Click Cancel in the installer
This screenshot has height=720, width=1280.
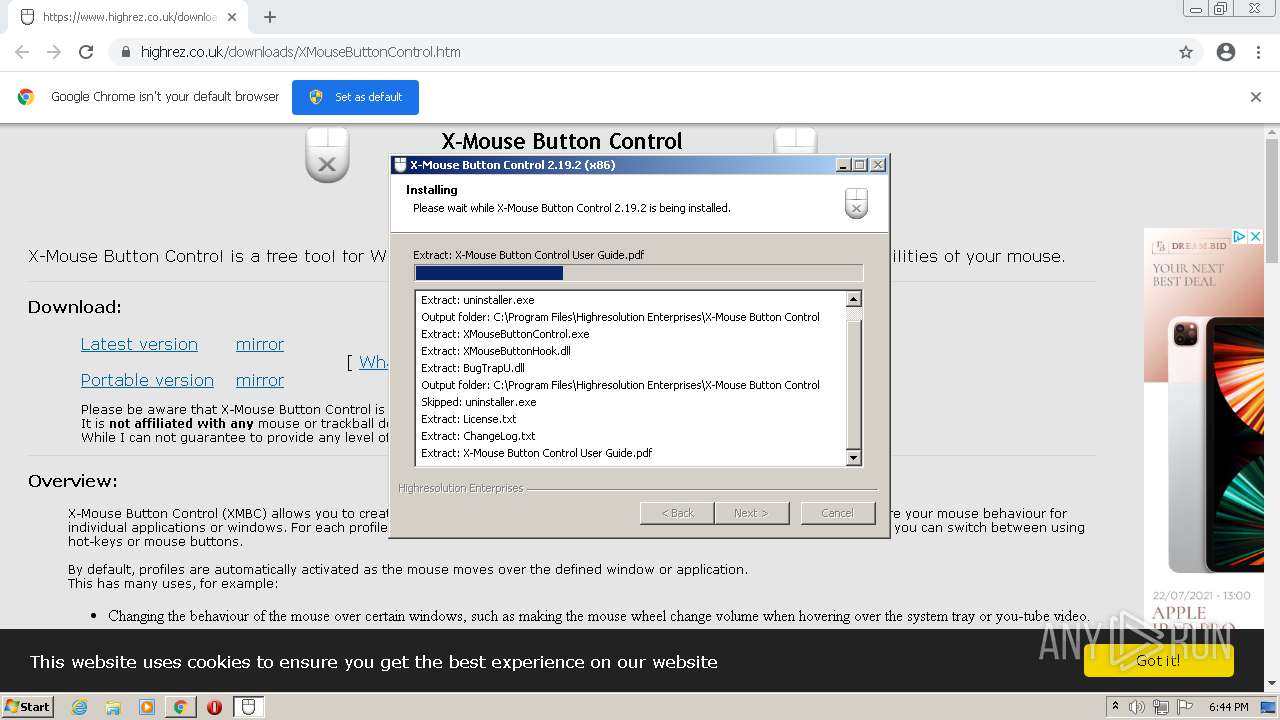tap(838, 513)
